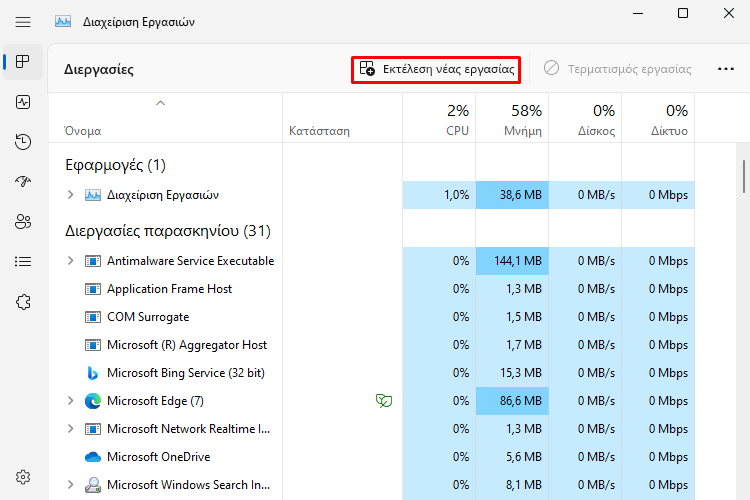Expand the Microsoft Edge (7) group

click(x=70, y=400)
